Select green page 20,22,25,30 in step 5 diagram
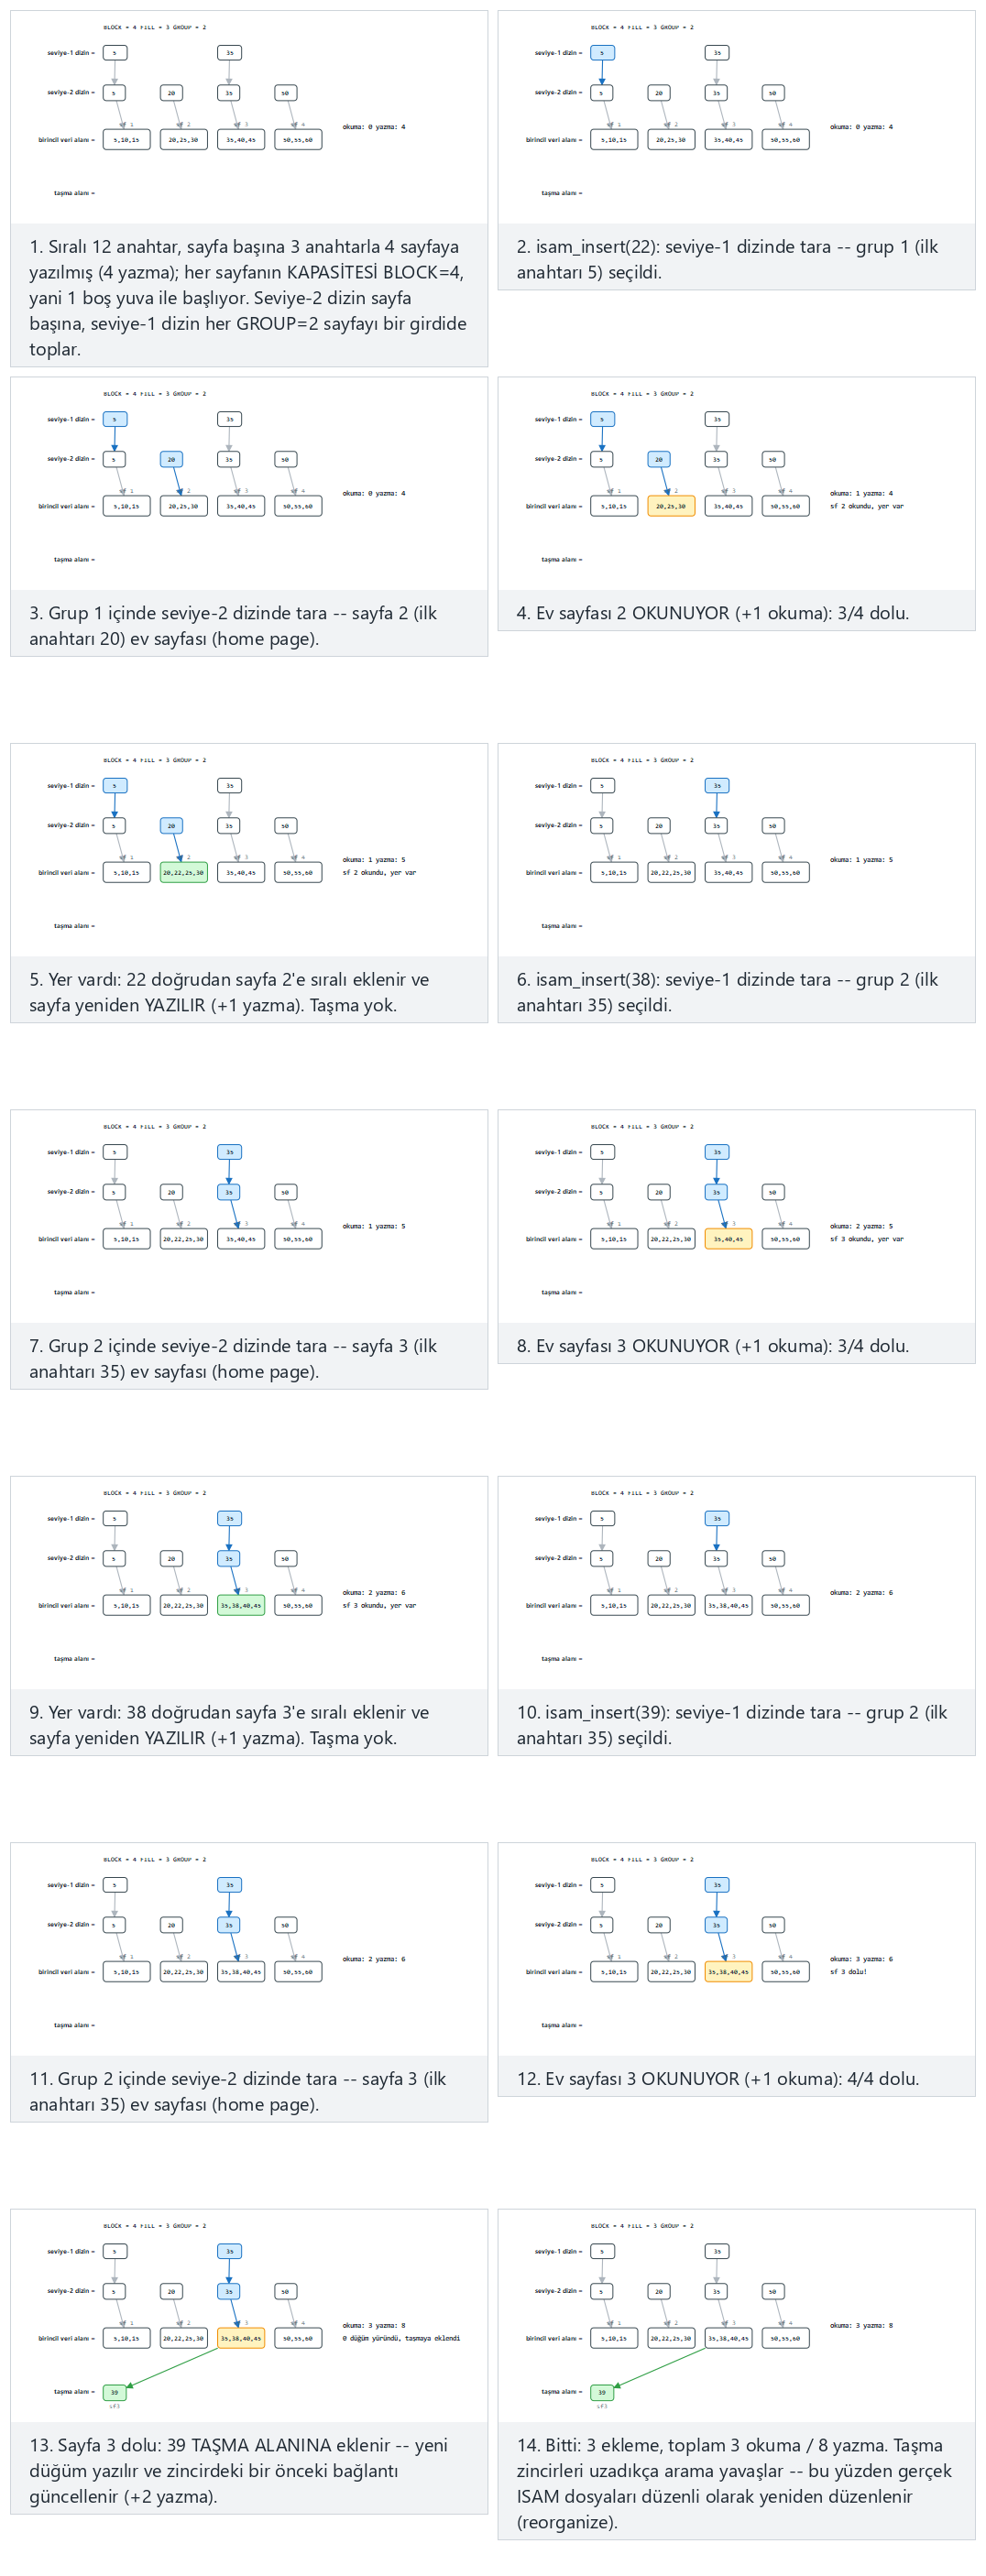This screenshot has width=986, height=2576. (x=184, y=872)
